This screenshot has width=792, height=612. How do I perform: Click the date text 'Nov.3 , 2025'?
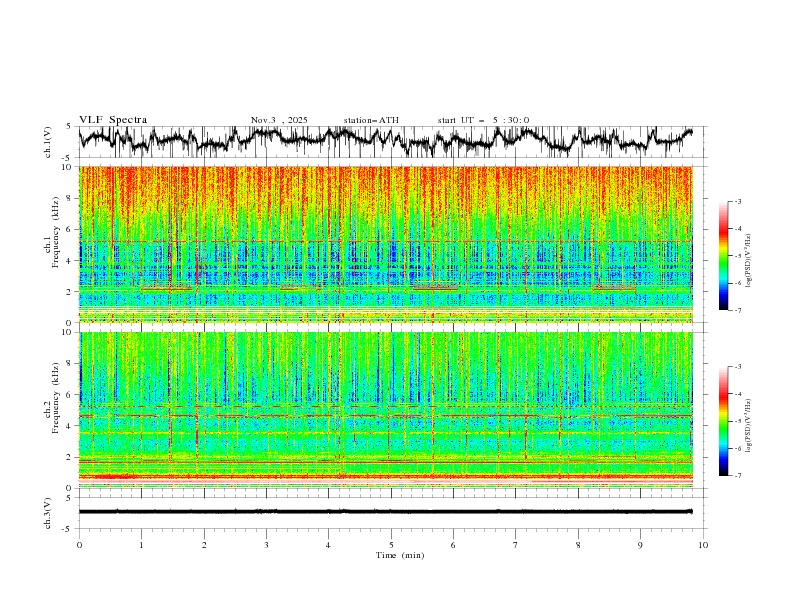(279, 120)
